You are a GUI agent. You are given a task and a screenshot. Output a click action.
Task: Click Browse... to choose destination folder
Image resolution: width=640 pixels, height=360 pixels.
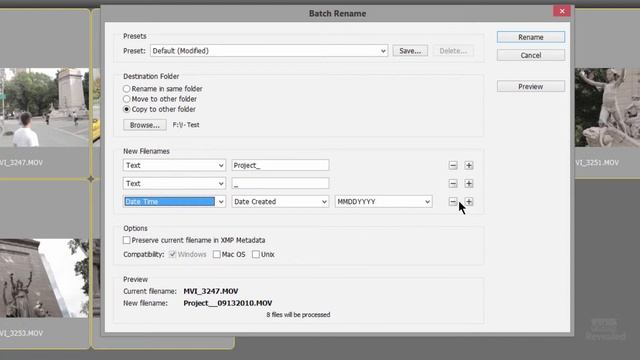[144, 125]
